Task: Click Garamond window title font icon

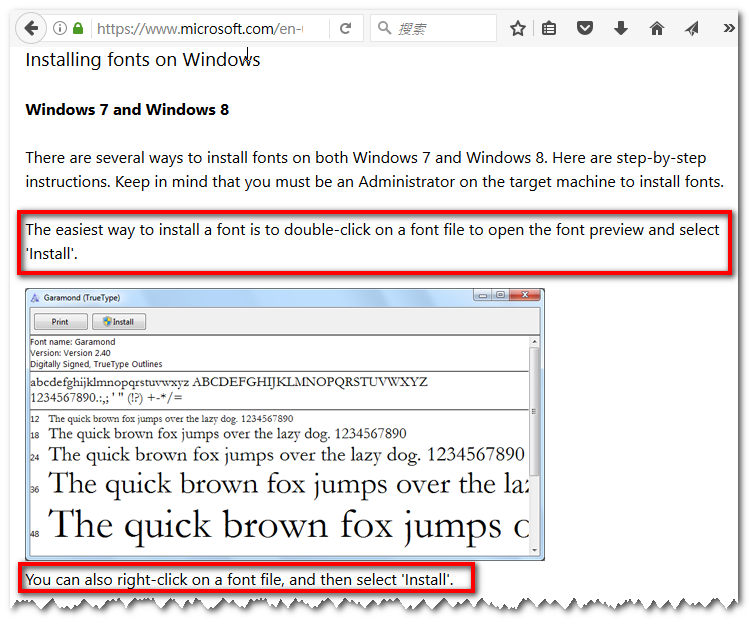Action: 35,298
